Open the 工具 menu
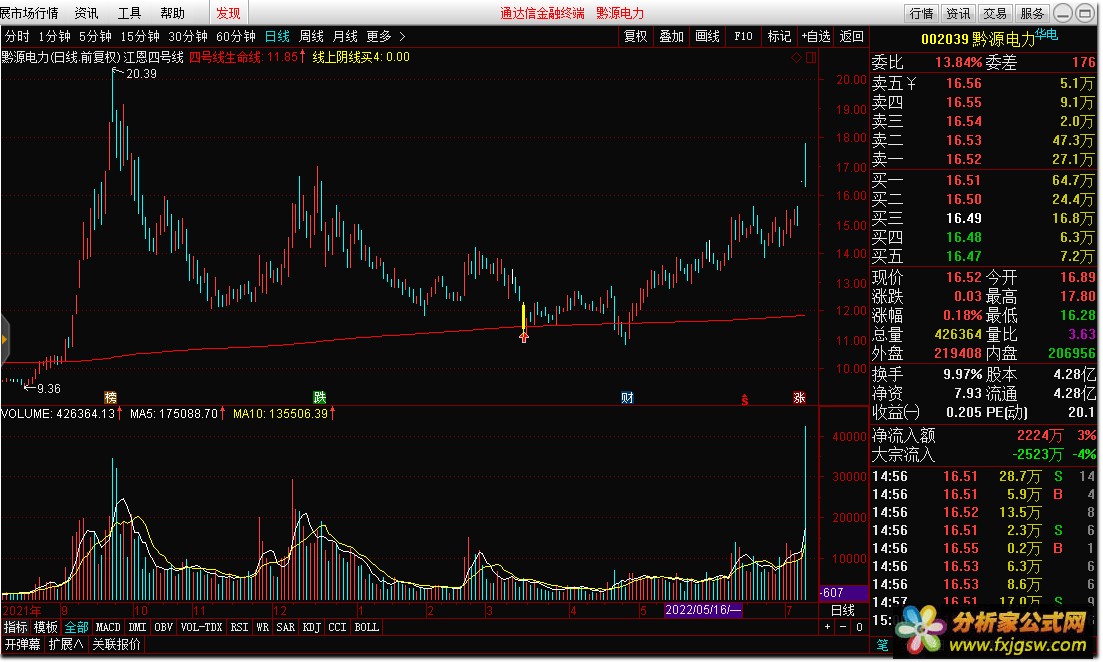Image resolution: width=1103 pixels, height=662 pixels. (129, 13)
